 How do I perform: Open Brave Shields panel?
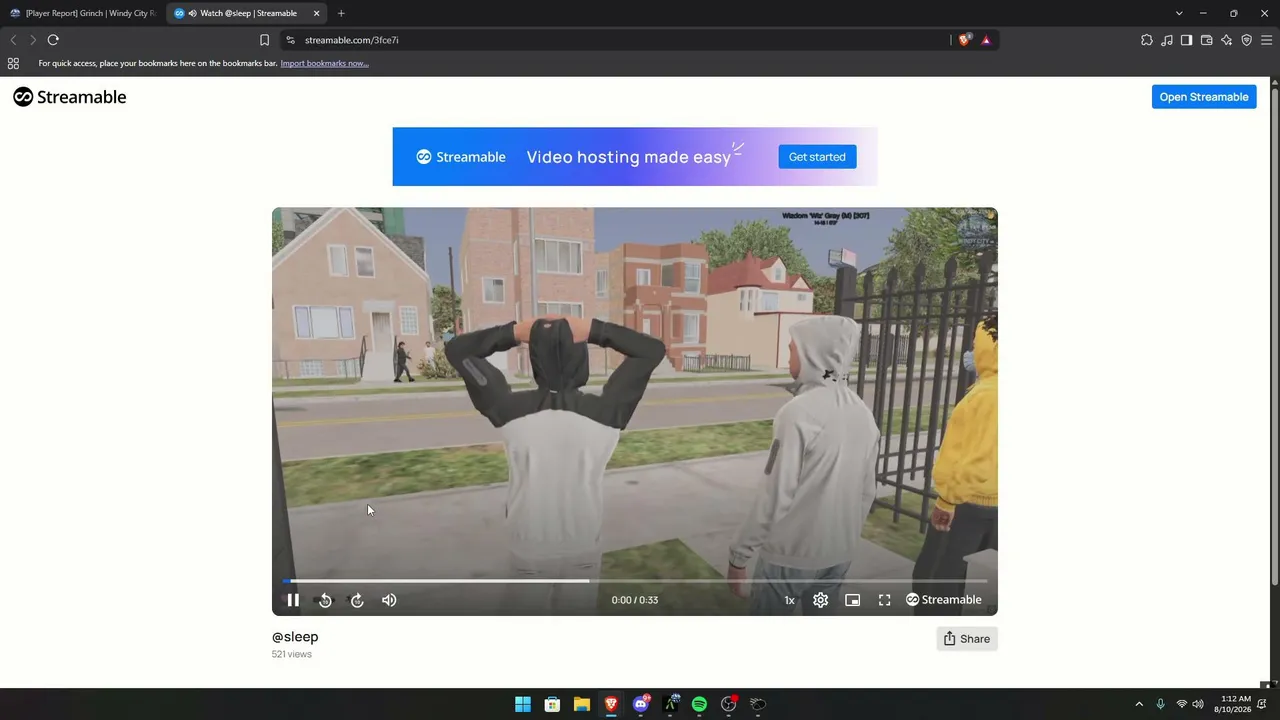965,40
